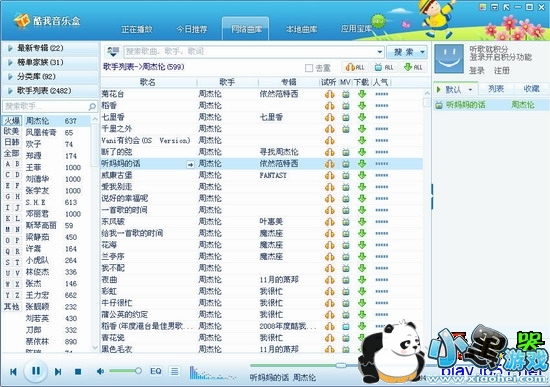Download 听妈妈的话 from the song list
The height and width of the screenshot is (387, 550).
362,164
